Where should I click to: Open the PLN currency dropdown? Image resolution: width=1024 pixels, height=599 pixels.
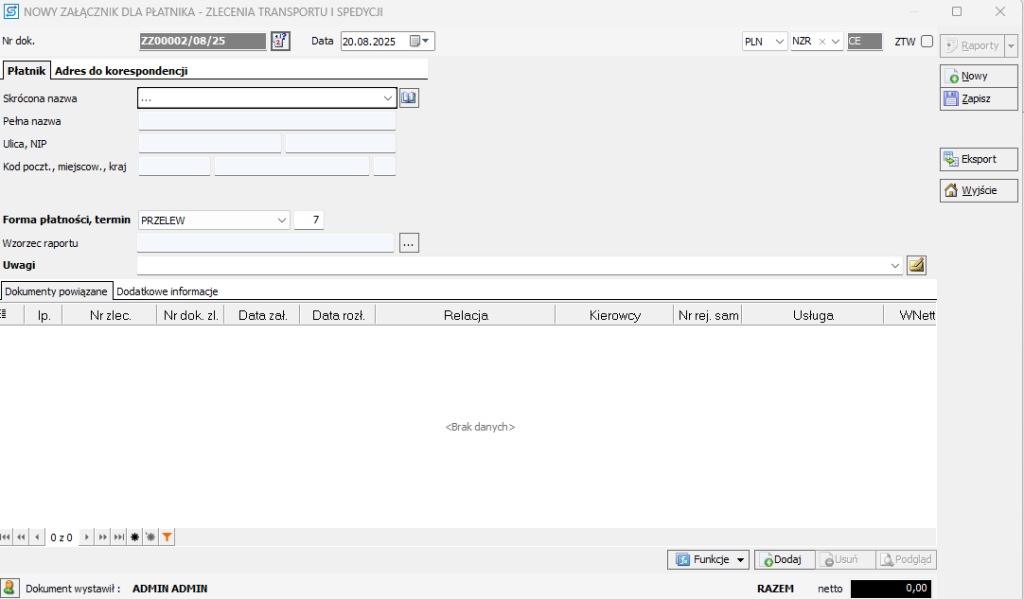point(780,42)
